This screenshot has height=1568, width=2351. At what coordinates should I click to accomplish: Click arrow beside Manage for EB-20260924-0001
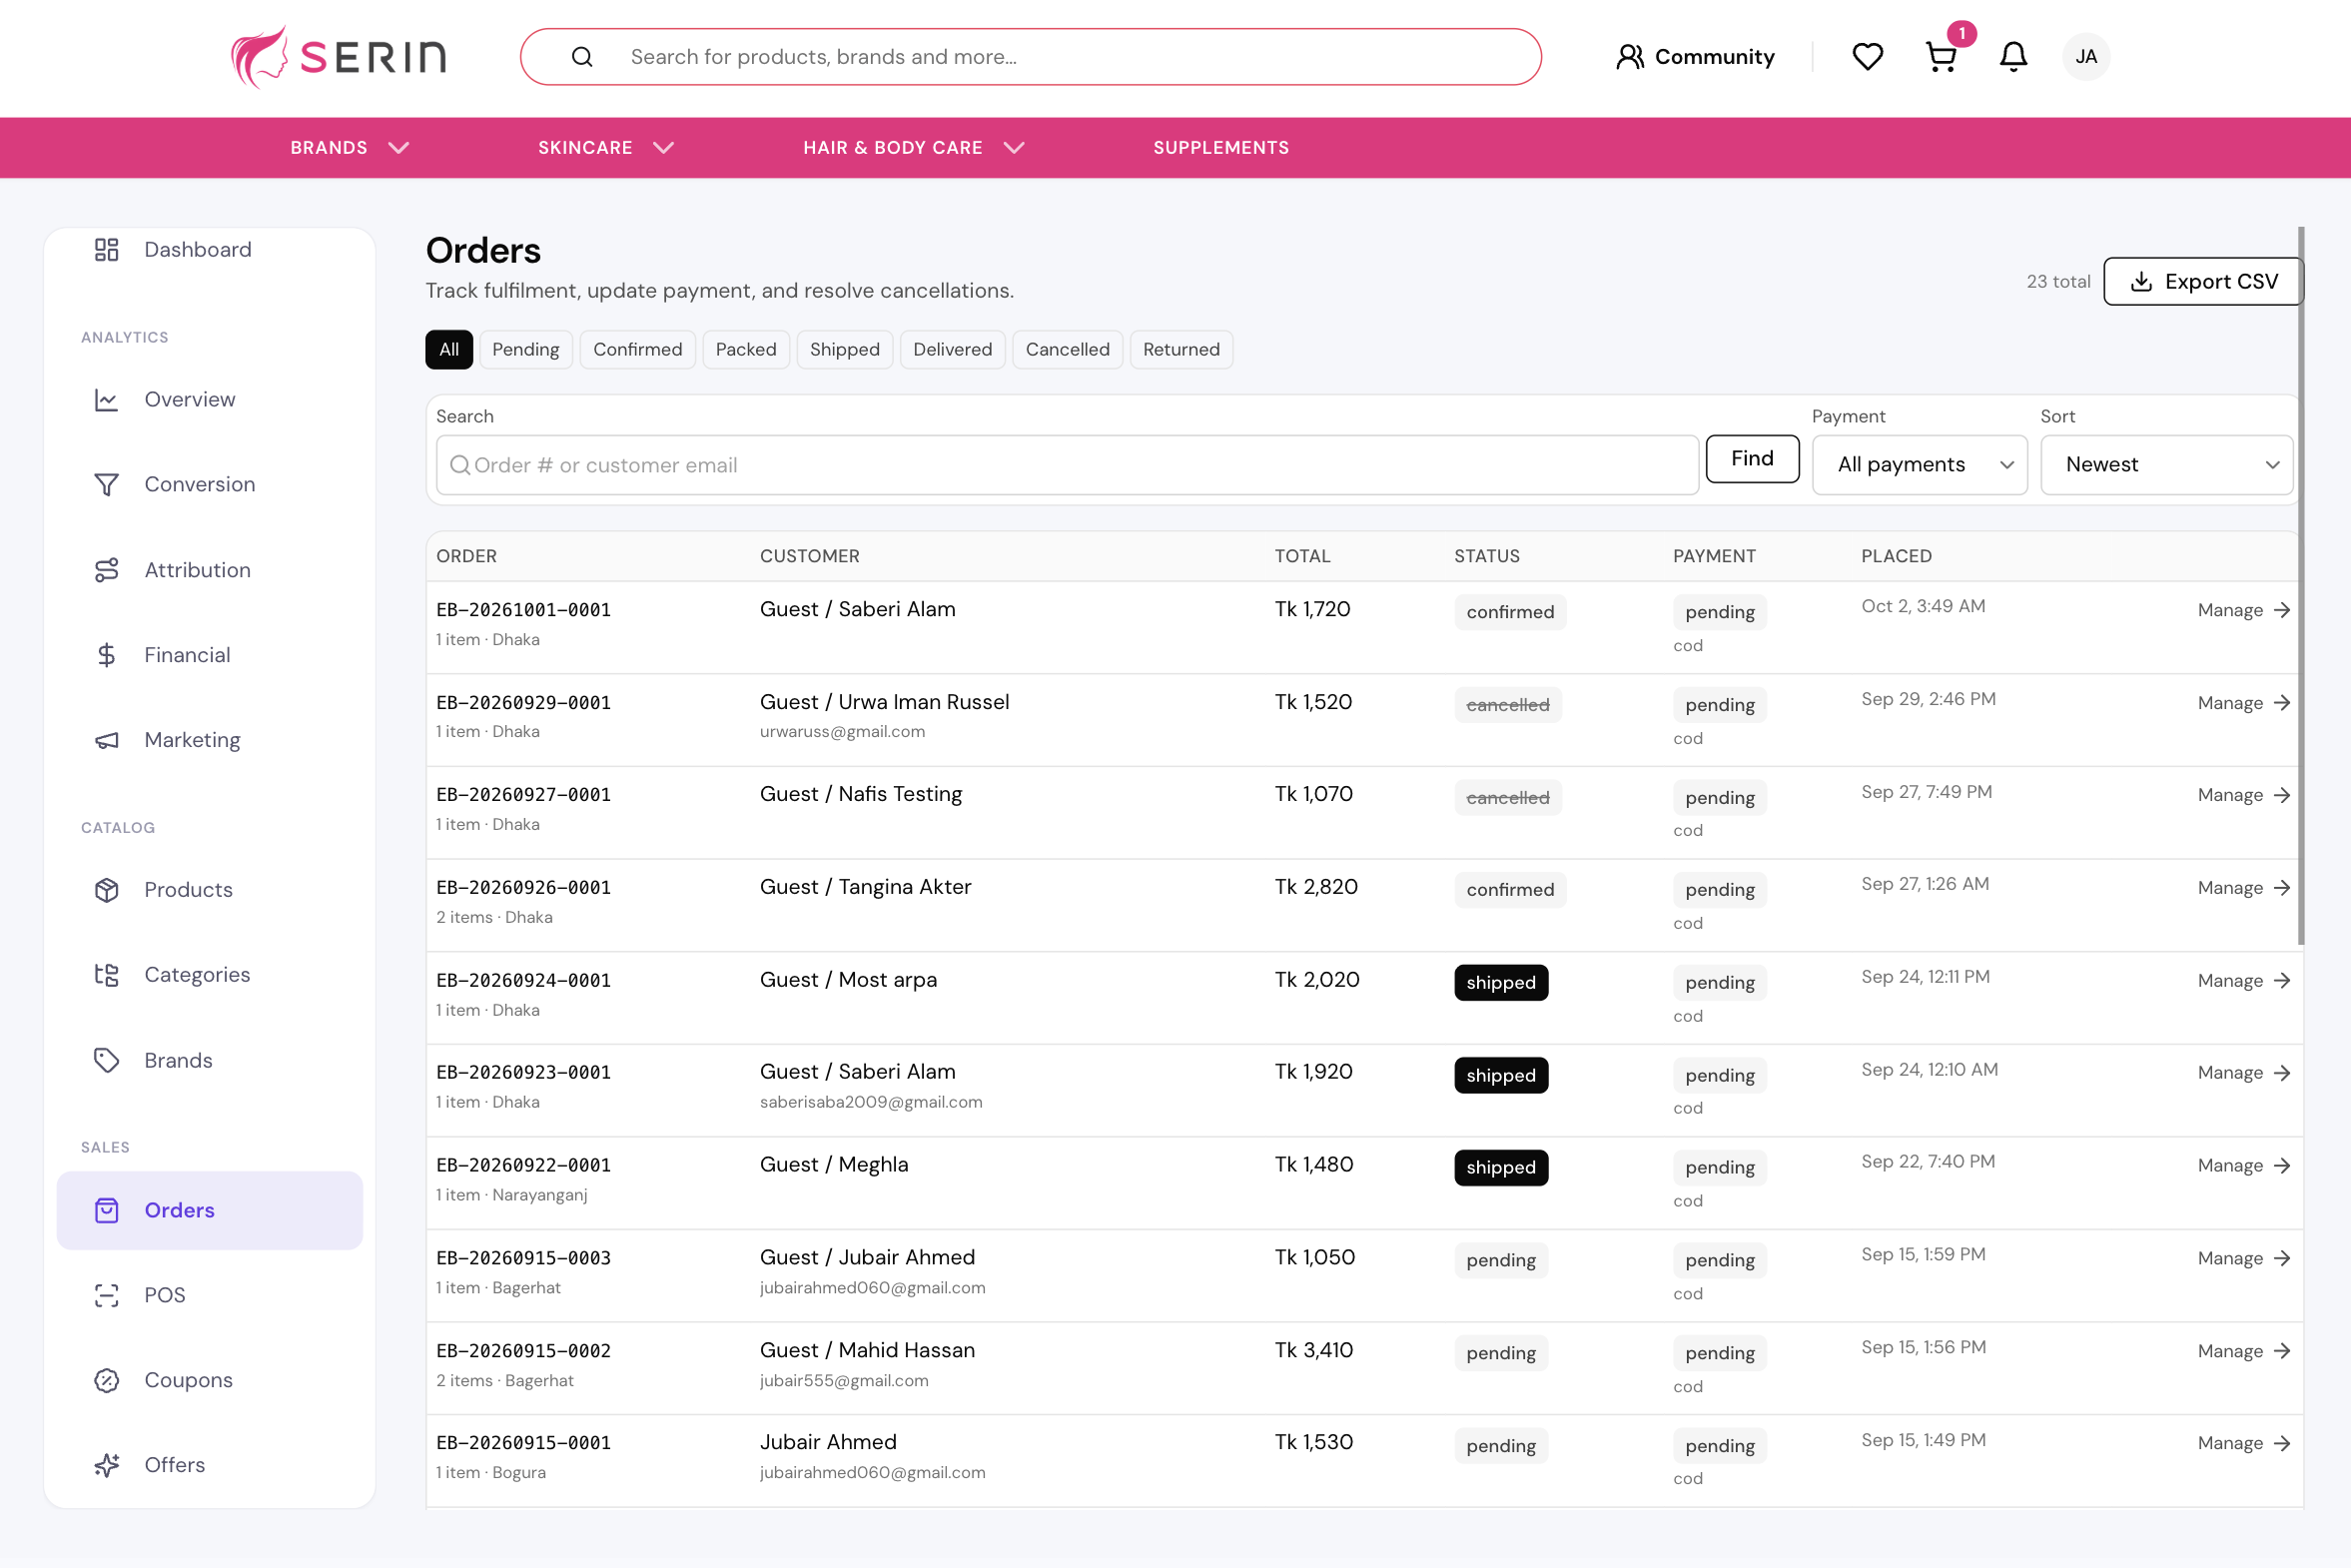[2282, 981]
